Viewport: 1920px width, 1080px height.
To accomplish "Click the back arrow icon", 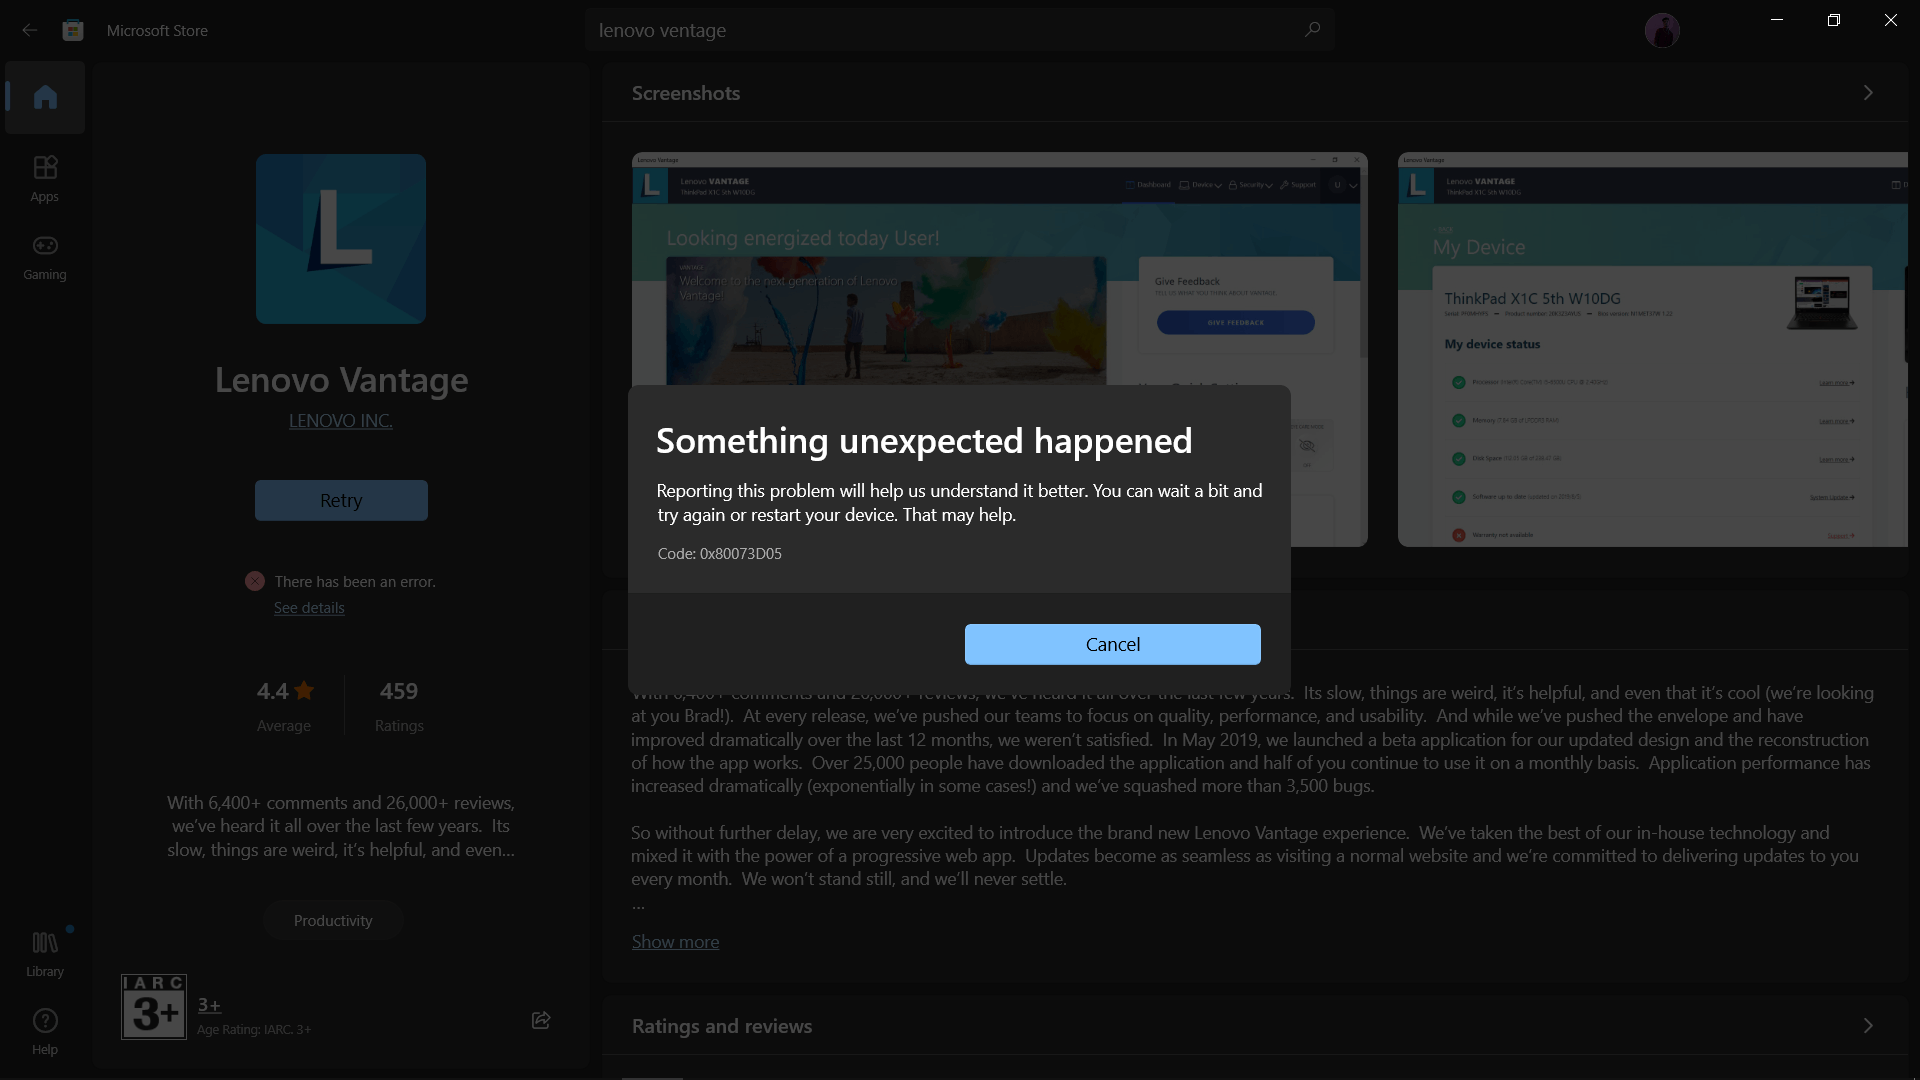I will click(30, 30).
